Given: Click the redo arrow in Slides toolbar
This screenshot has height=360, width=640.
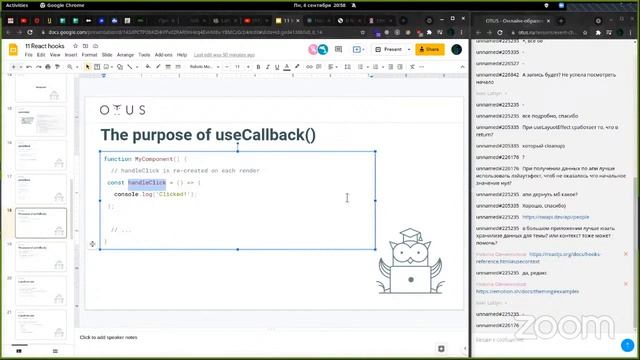Looking at the screenshot, I should [x=38, y=67].
